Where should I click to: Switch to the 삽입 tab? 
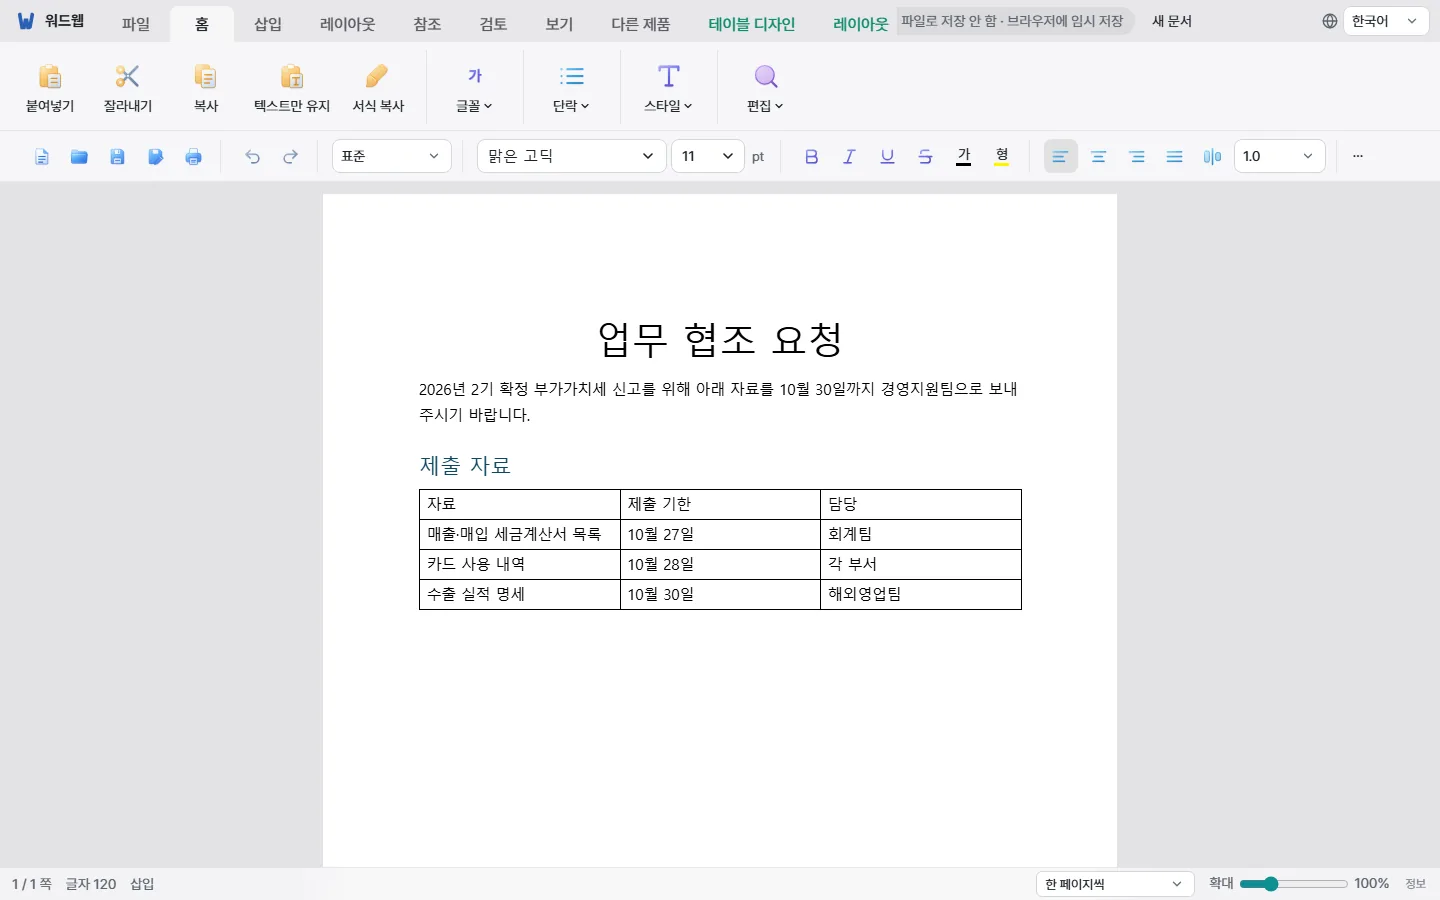tap(268, 24)
